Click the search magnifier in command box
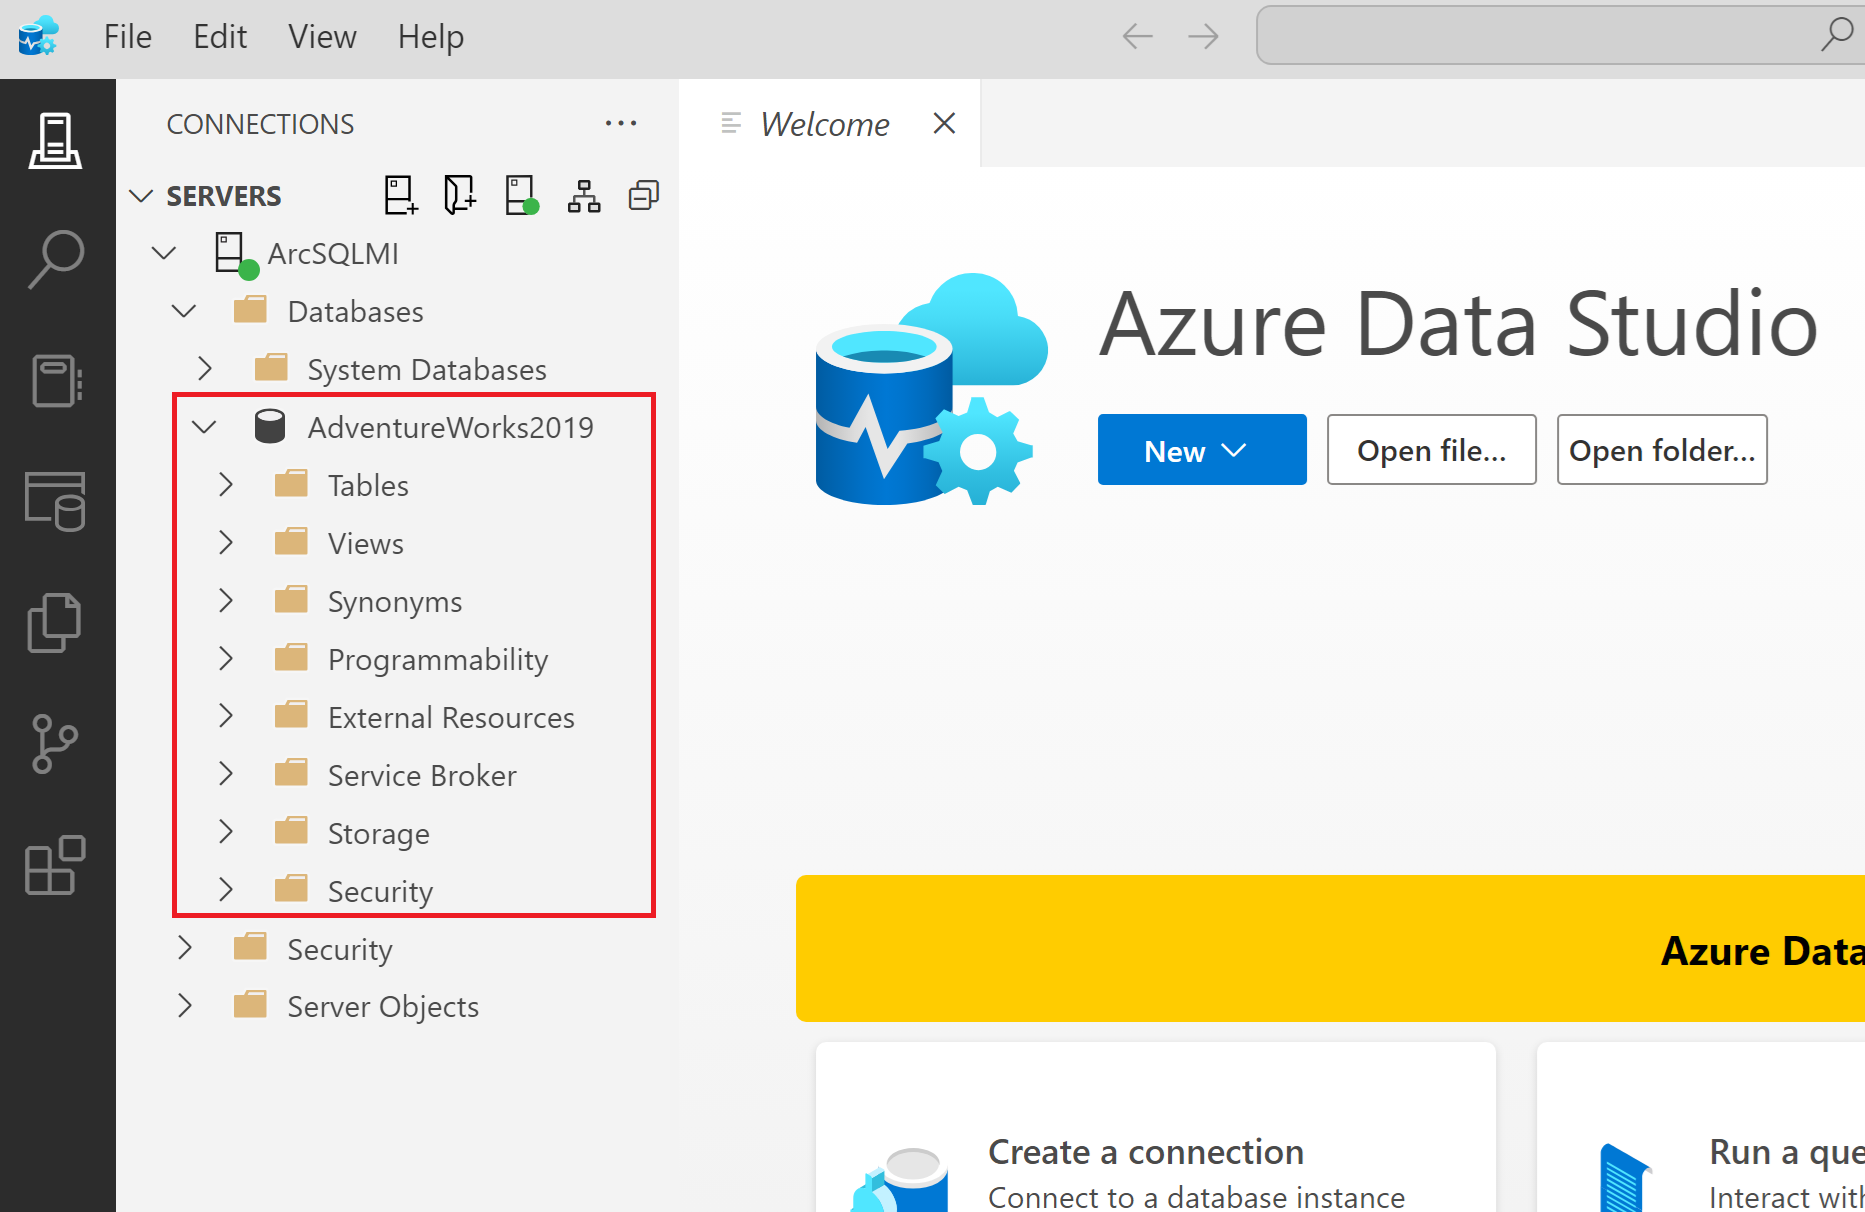The height and width of the screenshot is (1212, 1865). pyautogui.click(x=1838, y=34)
